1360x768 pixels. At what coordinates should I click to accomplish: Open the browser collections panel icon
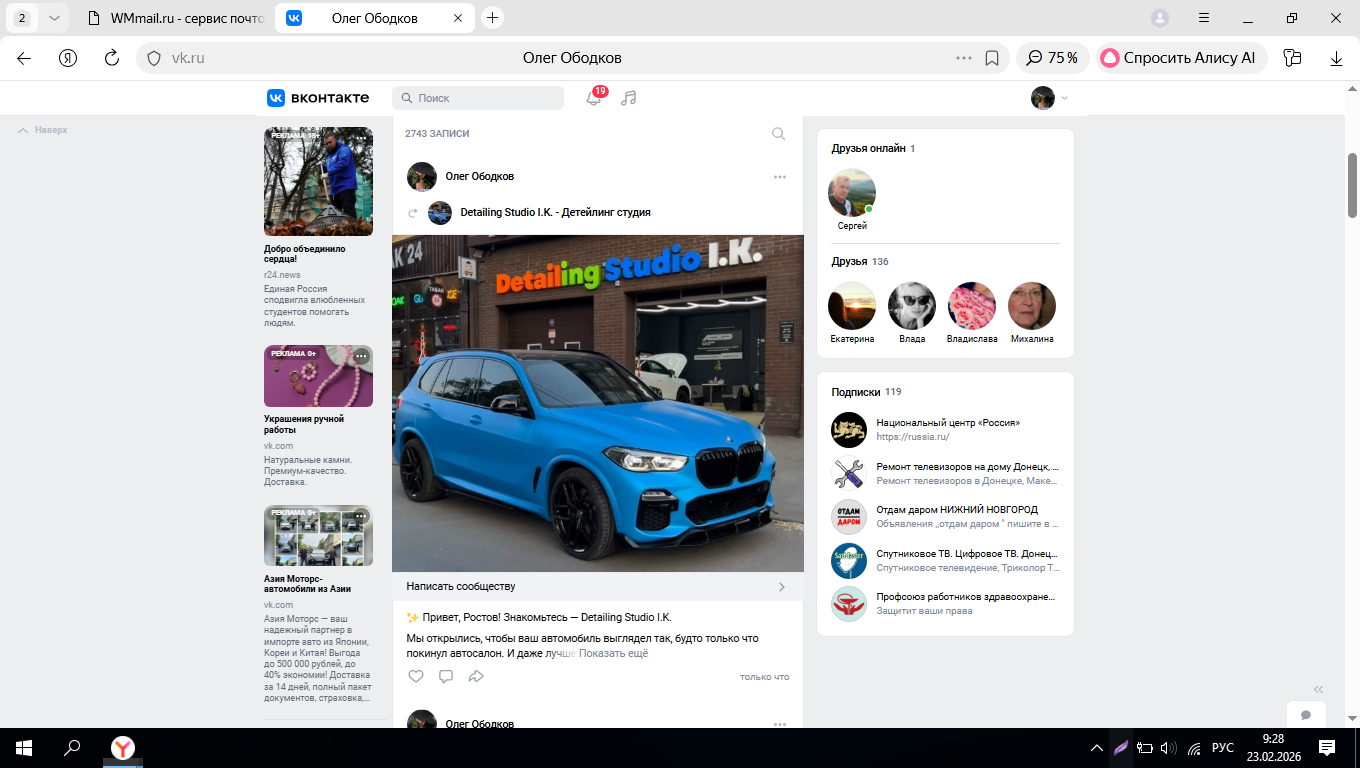[x=1292, y=58]
